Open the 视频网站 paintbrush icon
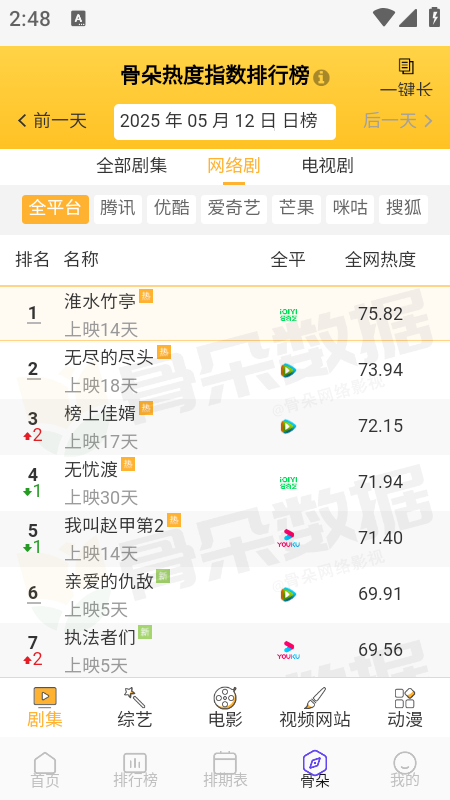 [x=315, y=697]
